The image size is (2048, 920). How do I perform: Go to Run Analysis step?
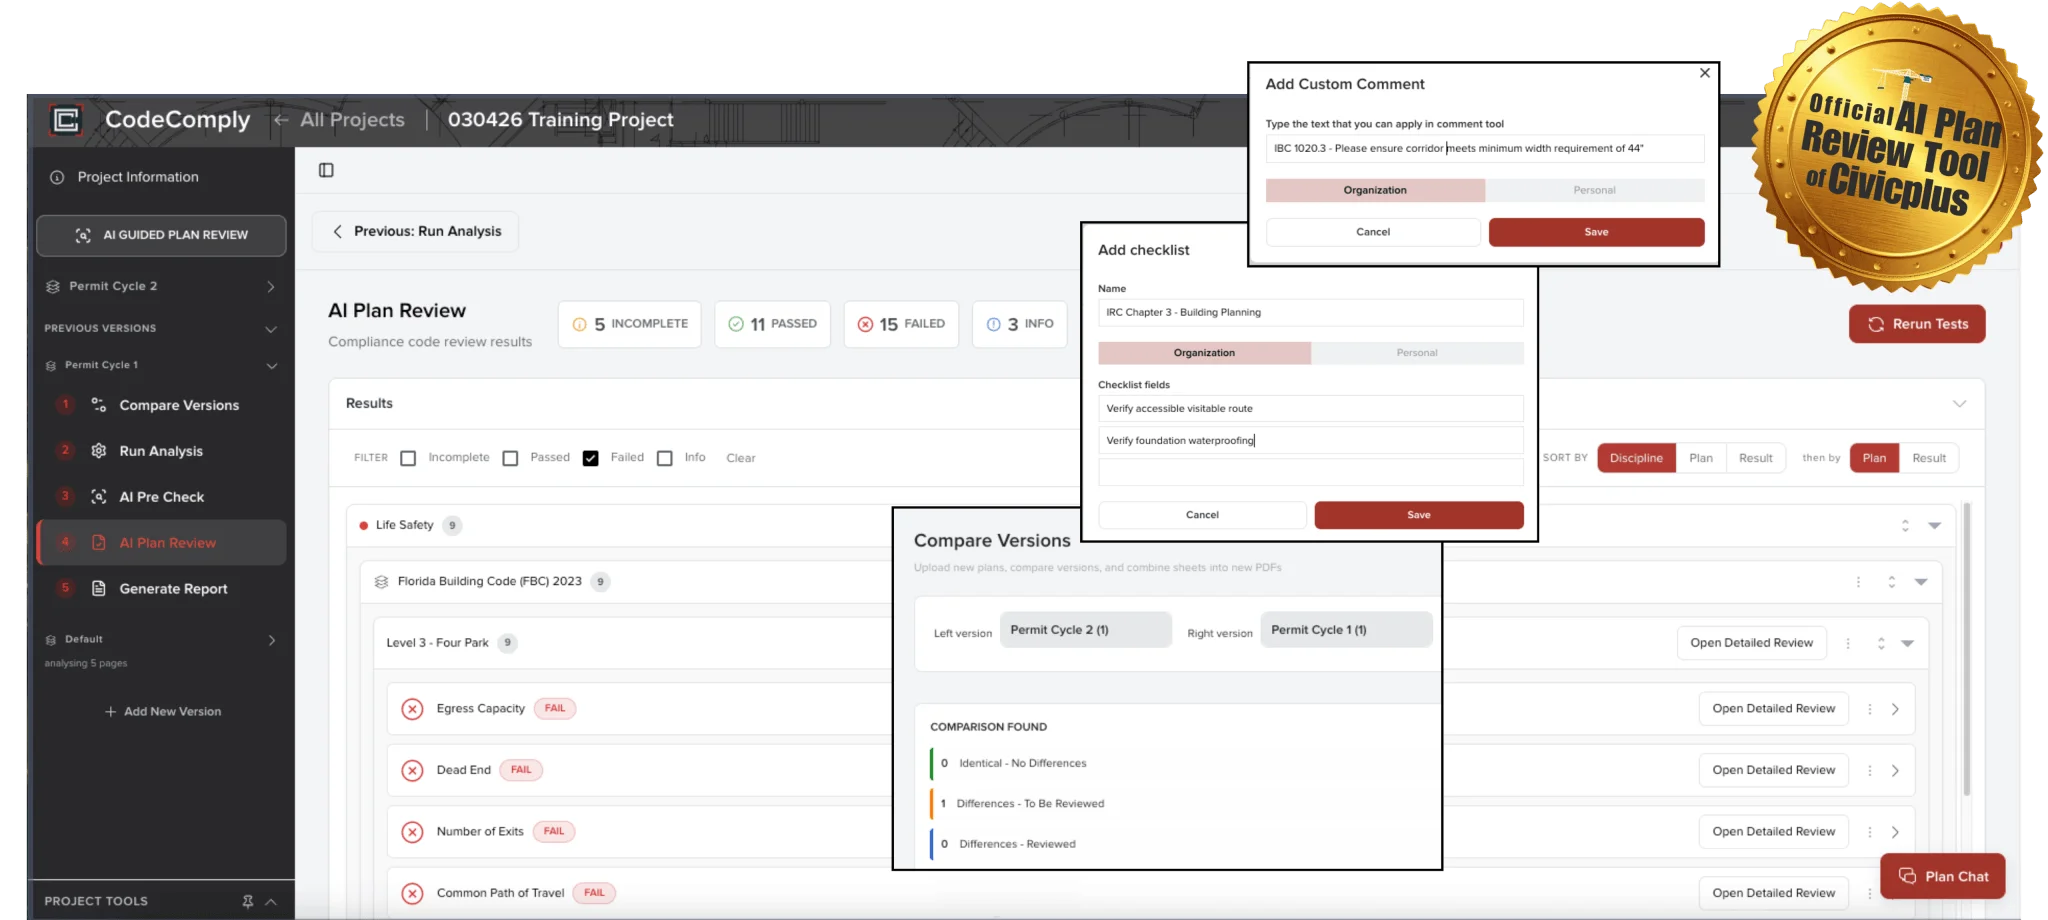point(162,451)
